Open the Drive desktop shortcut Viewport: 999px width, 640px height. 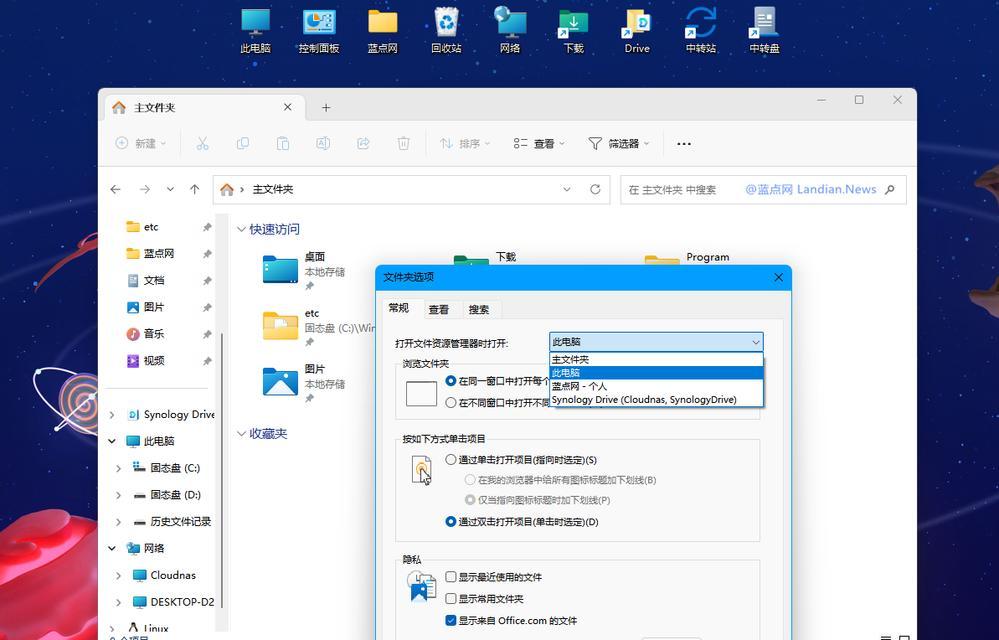tap(637, 31)
